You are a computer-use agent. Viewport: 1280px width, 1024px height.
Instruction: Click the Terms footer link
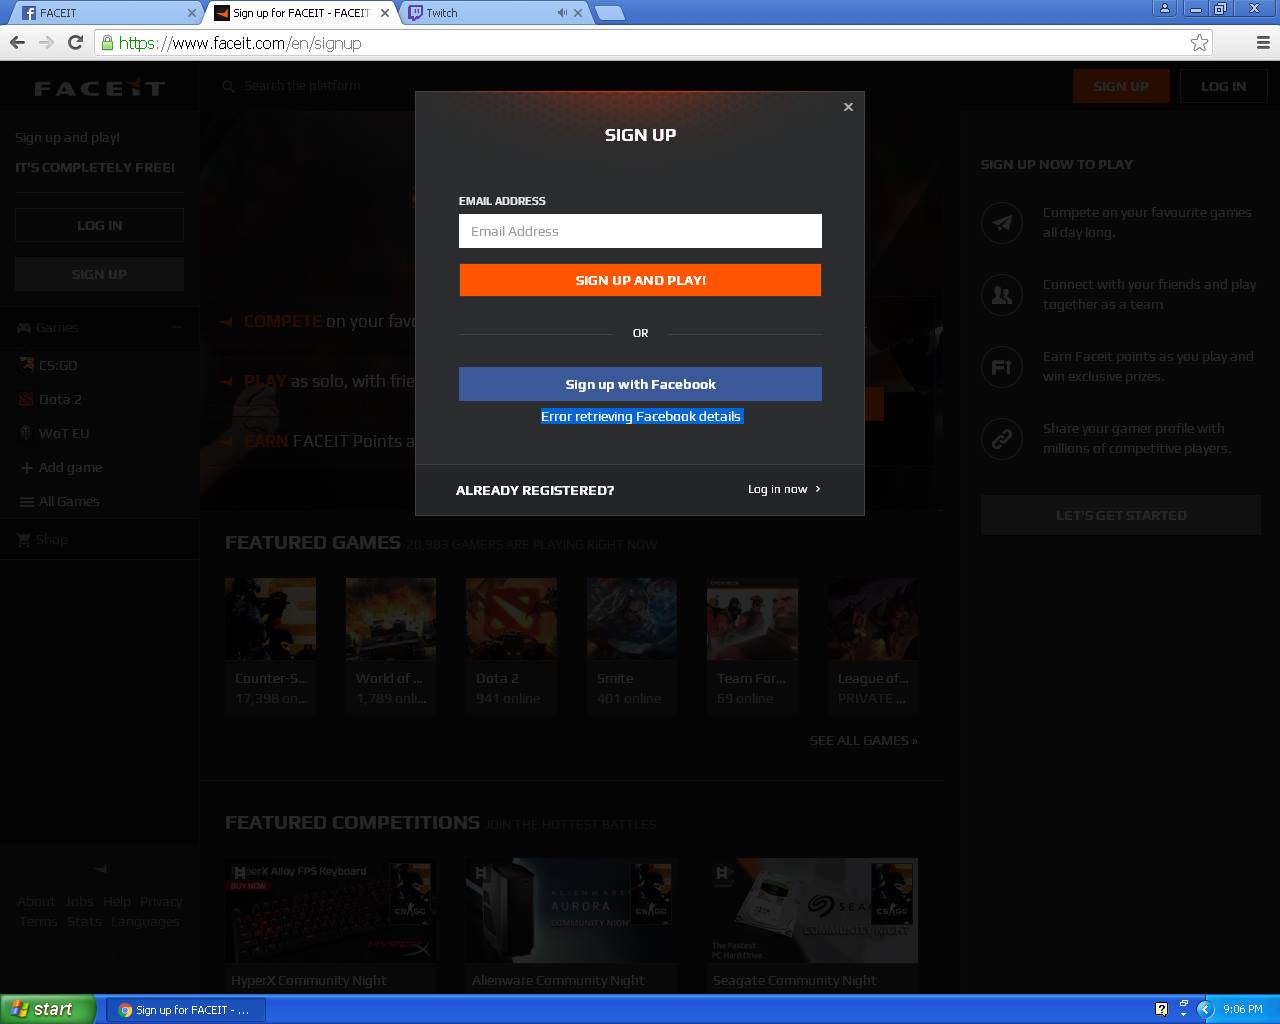(38, 921)
